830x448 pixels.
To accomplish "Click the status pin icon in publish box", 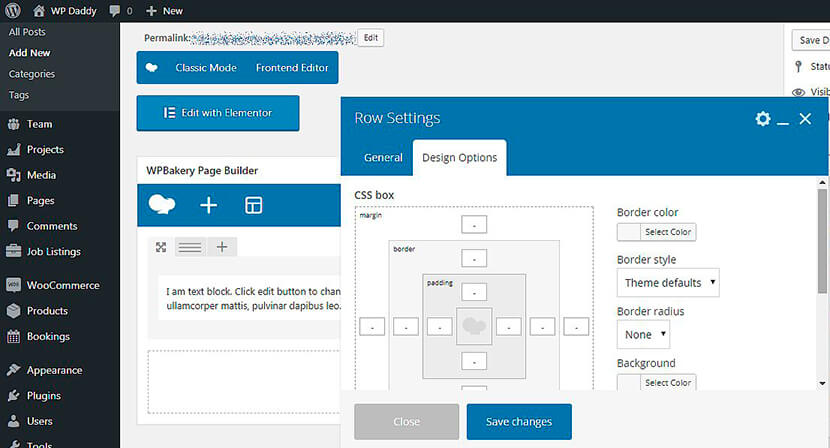I will click(x=798, y=66).
